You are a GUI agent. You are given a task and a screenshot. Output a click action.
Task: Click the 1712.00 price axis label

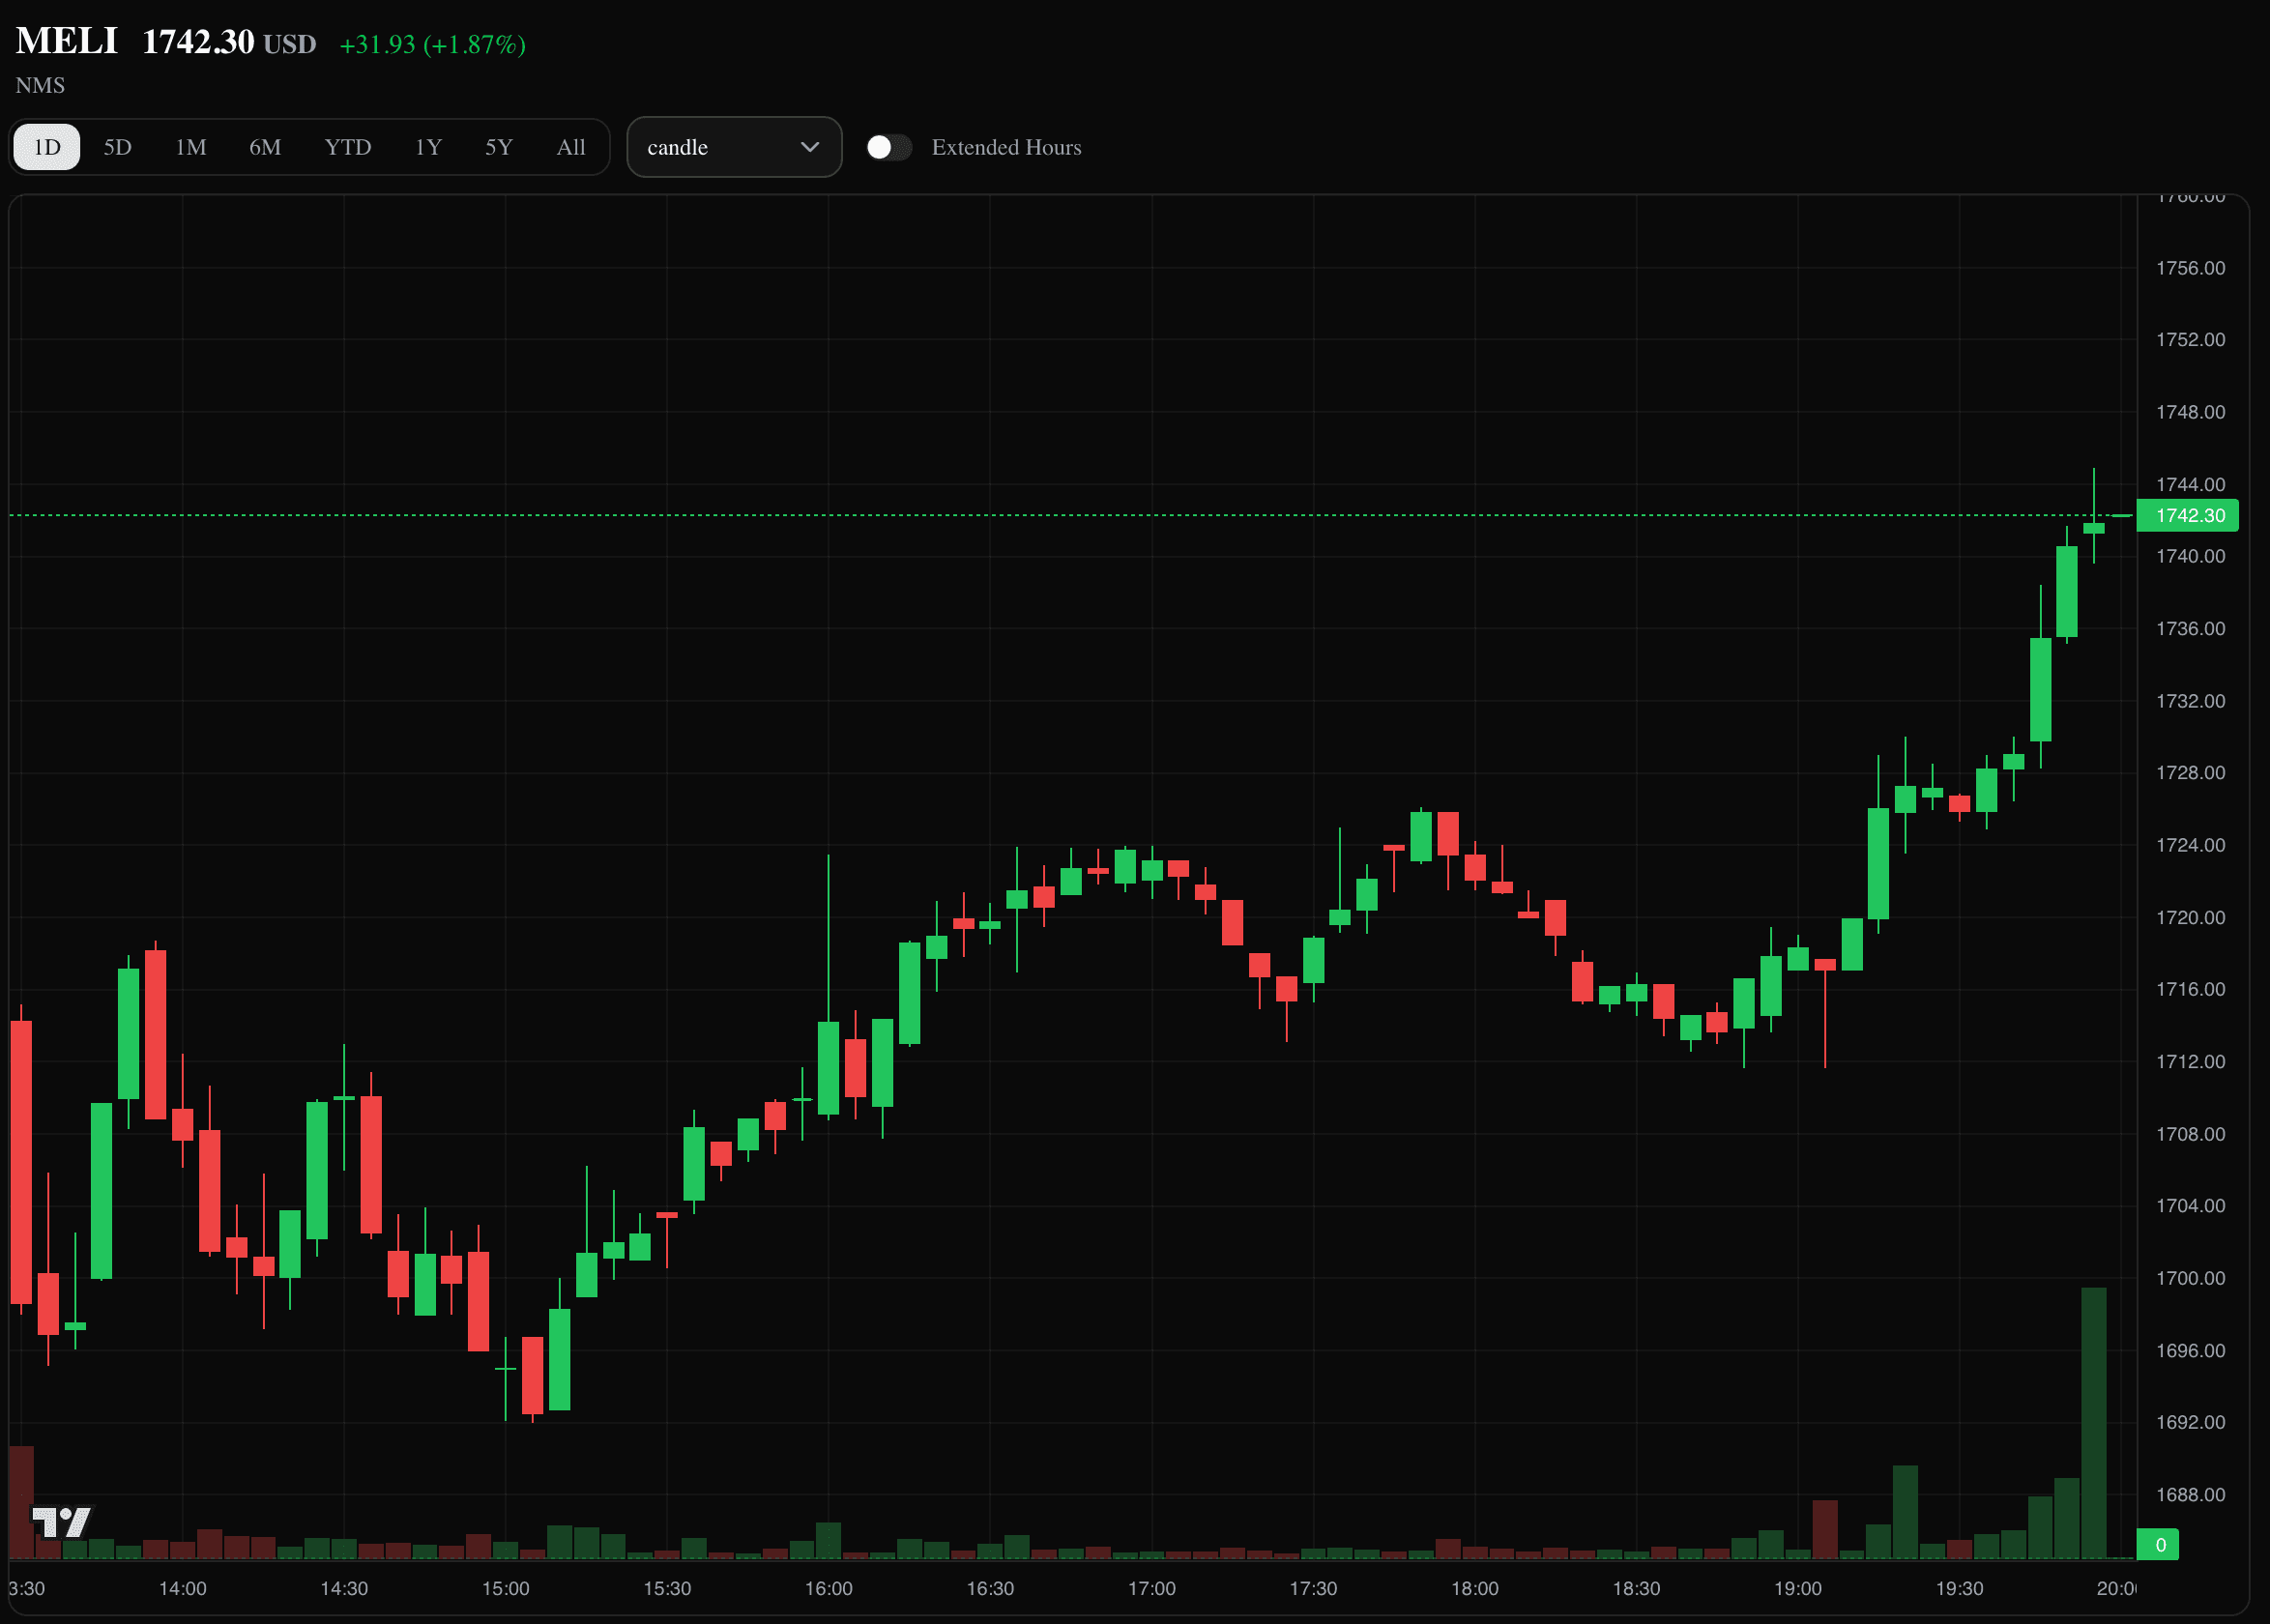tap(2191, 1062)
